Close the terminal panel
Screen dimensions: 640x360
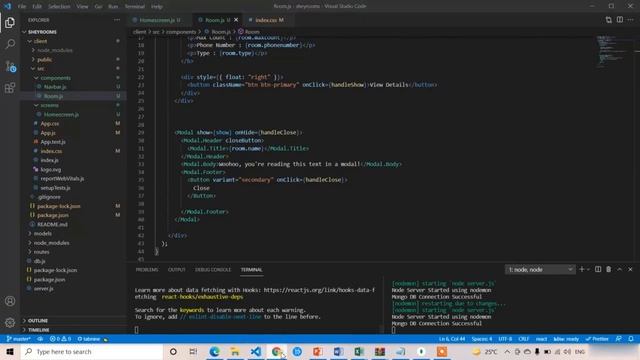(630, 269)
